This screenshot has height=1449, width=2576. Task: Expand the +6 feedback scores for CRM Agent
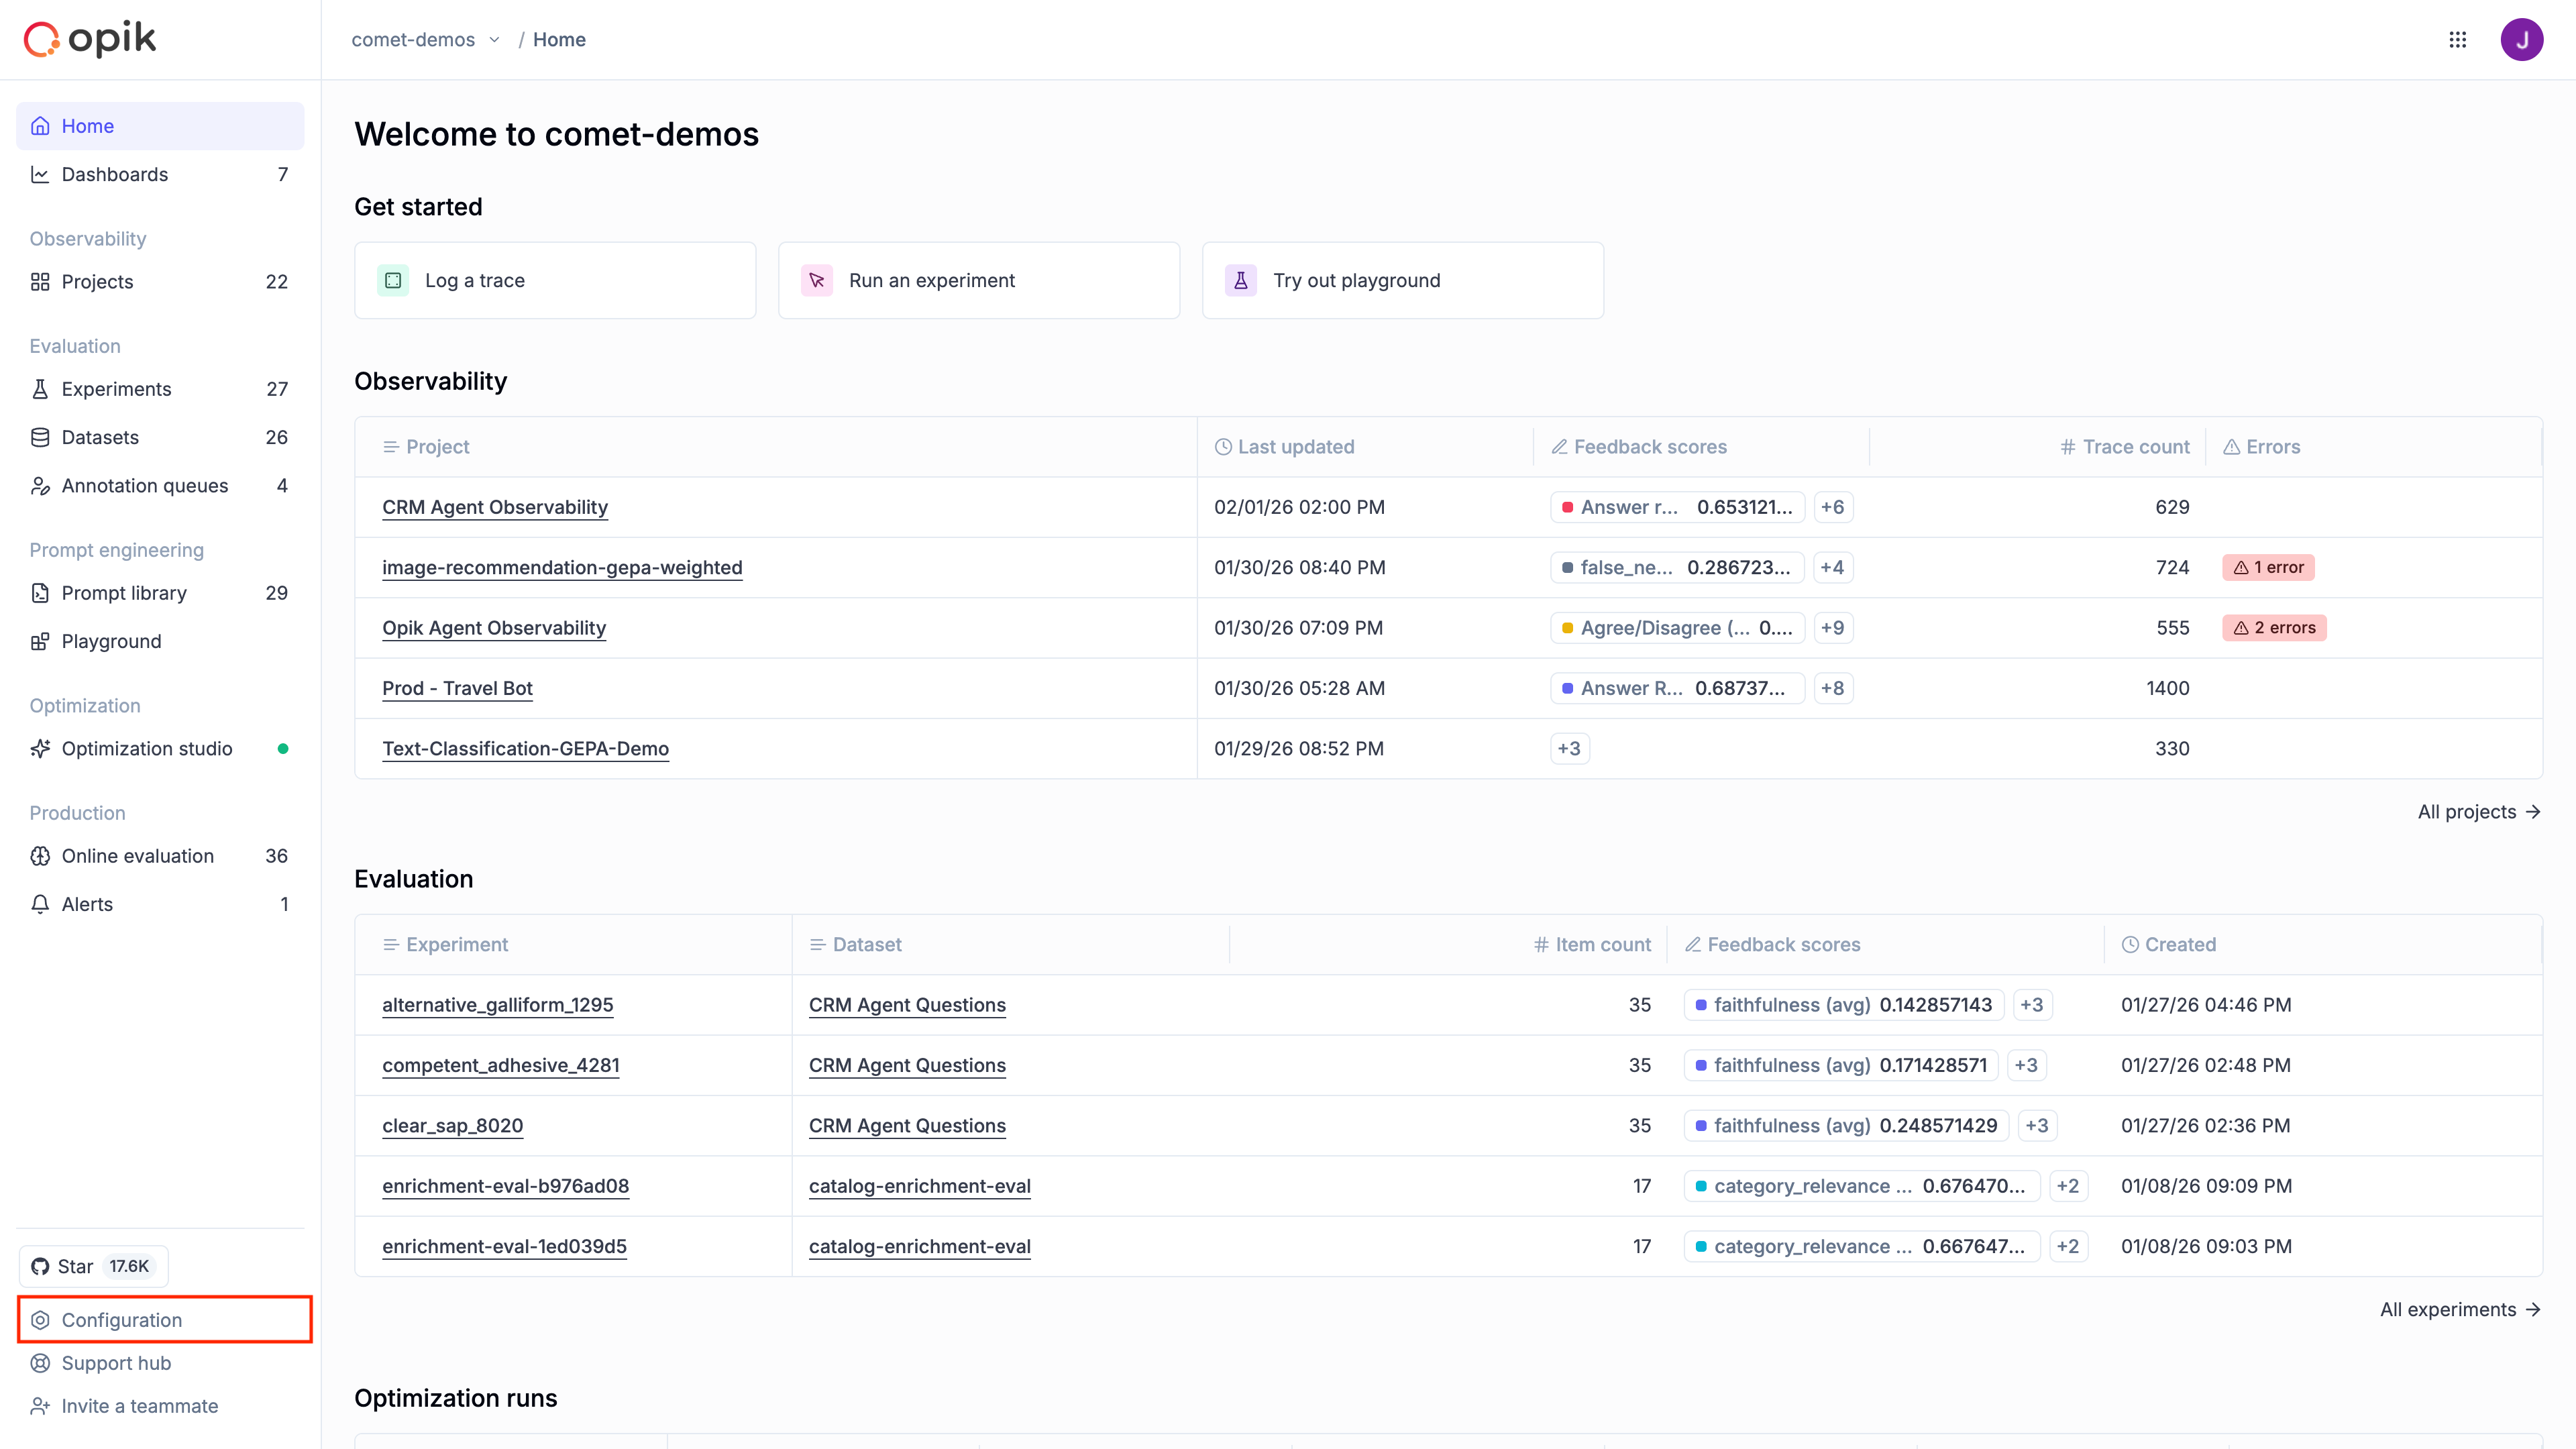pos(1832,507)
